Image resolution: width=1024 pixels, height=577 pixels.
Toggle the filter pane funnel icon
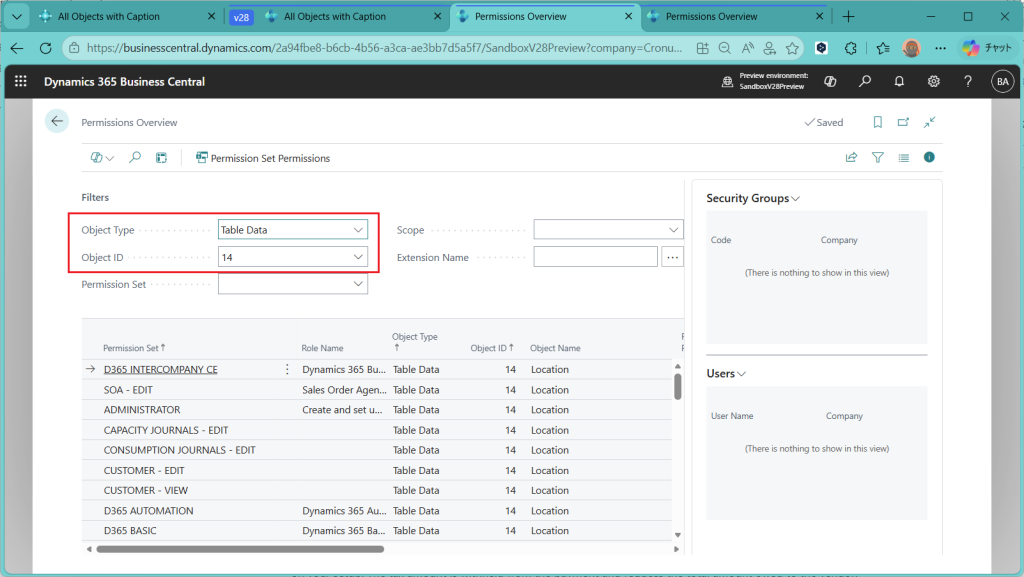click(877, 158)
